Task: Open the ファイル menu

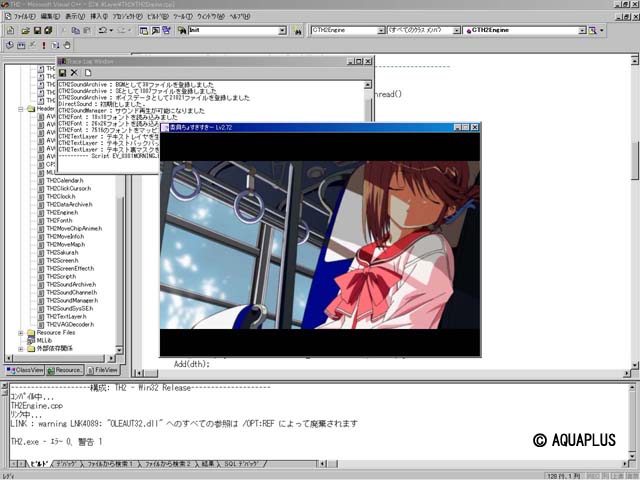Action: [25, 16]
